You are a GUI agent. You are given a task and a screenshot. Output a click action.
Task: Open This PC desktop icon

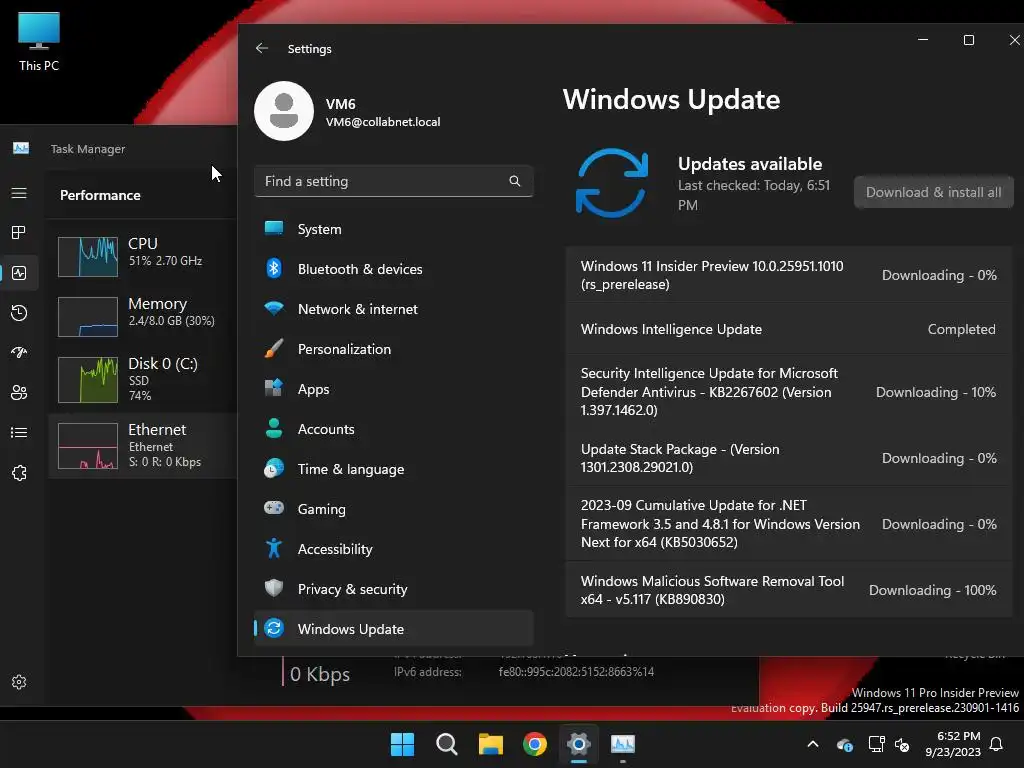(x=39, y=42)
